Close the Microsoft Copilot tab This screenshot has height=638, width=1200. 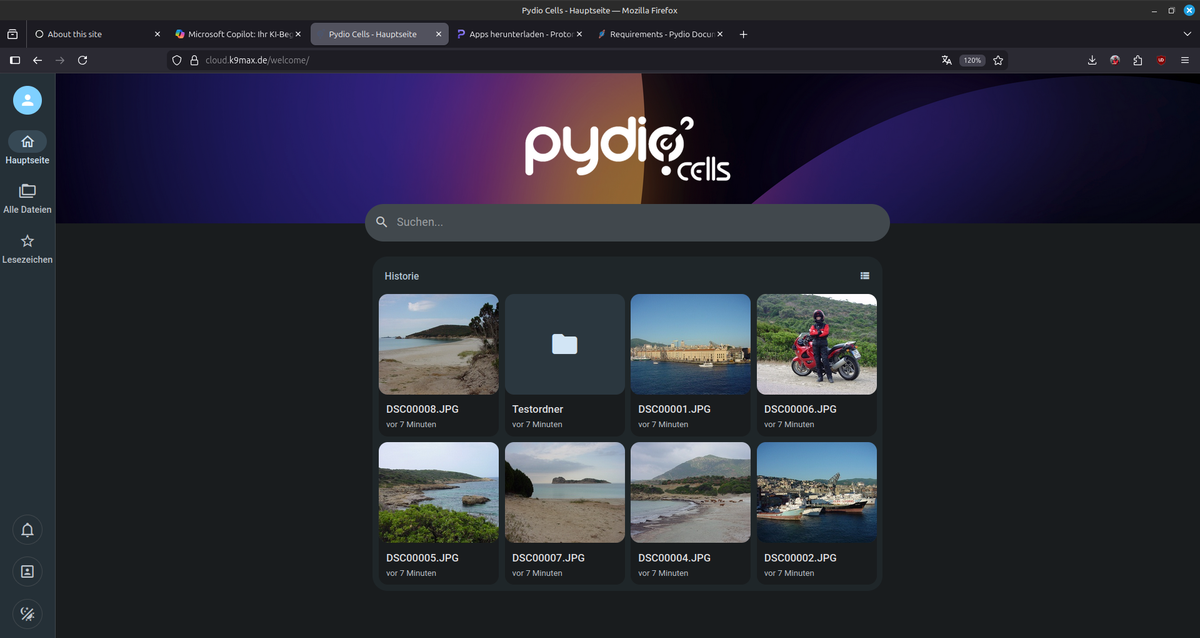click(x=298, y=34)
